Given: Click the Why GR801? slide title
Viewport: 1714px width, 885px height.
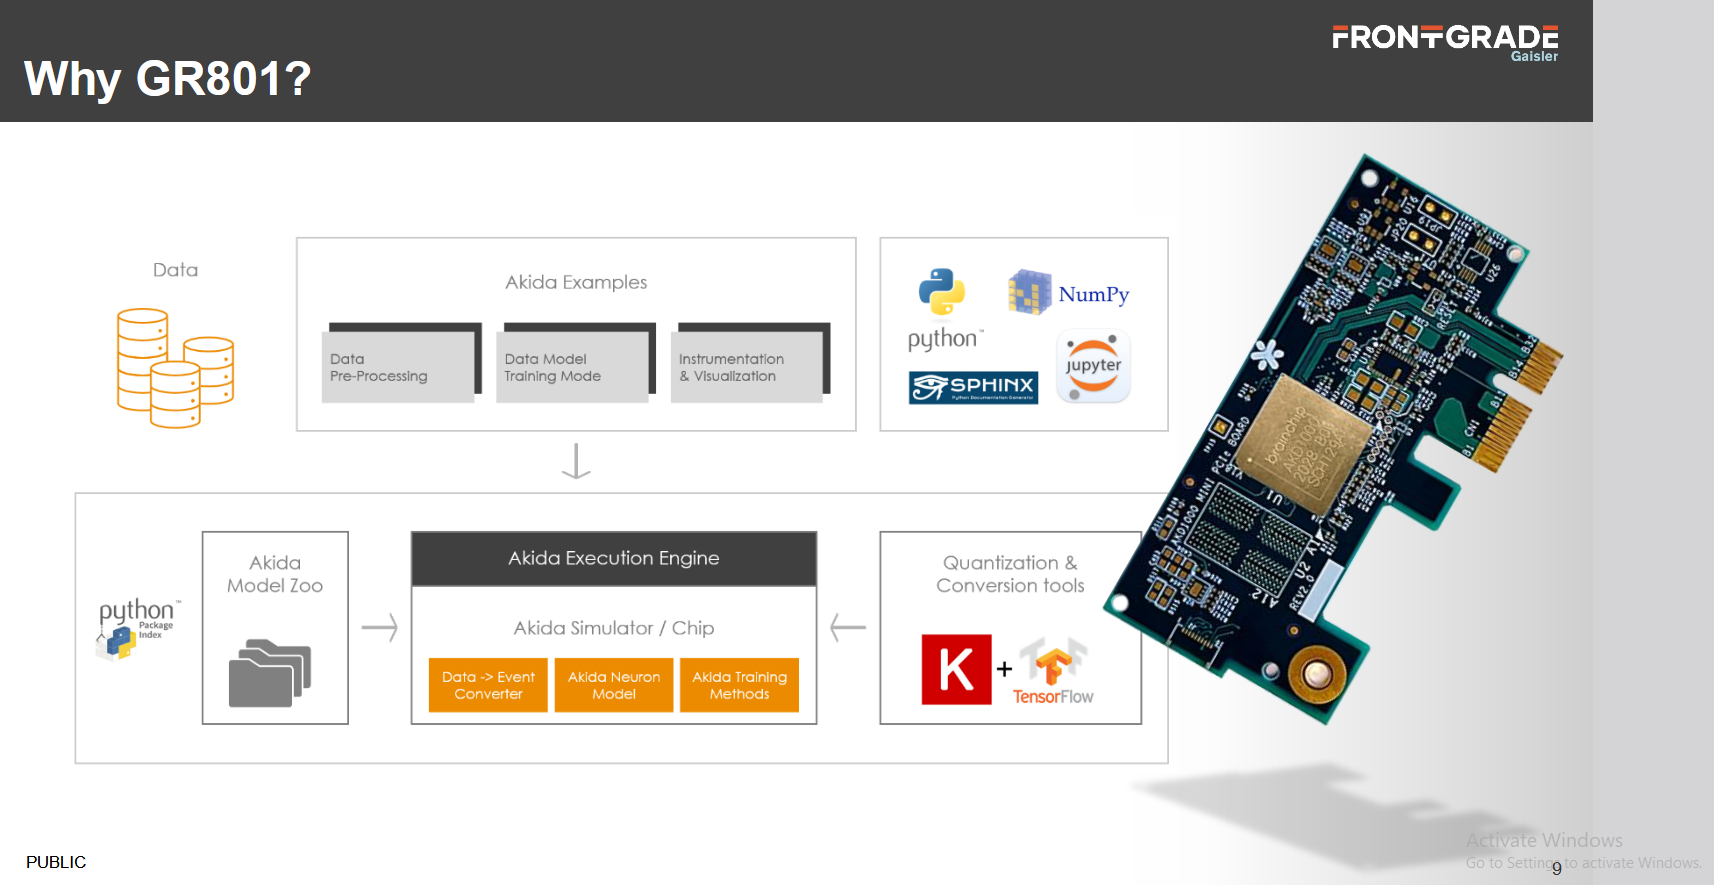Looking at the screenshot, I should pyautogui.click(x=168, y=79).
